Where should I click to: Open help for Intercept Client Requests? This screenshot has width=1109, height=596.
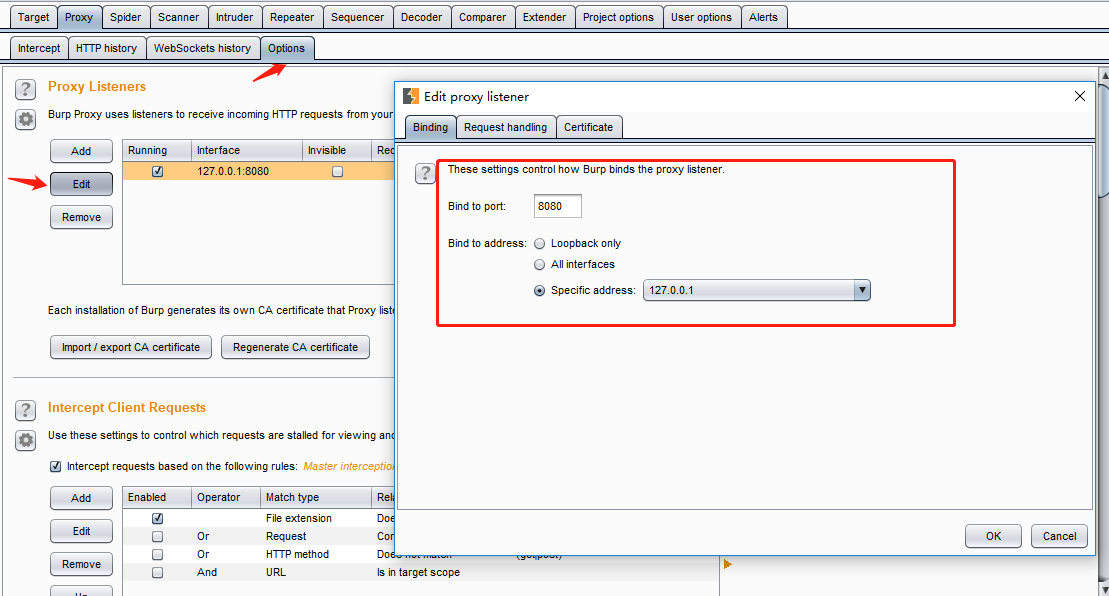click(x=25, y=410)
